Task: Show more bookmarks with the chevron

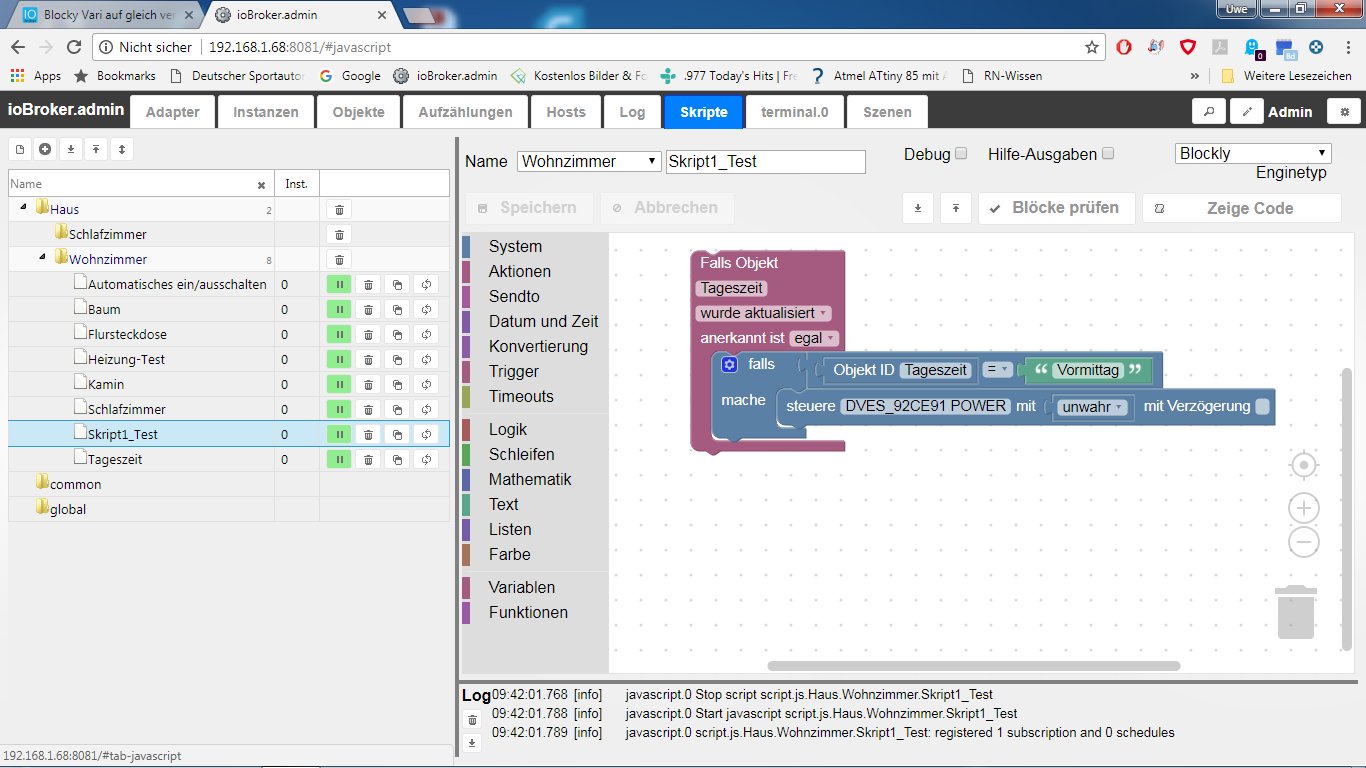Action: click(x=1194, y=76)
